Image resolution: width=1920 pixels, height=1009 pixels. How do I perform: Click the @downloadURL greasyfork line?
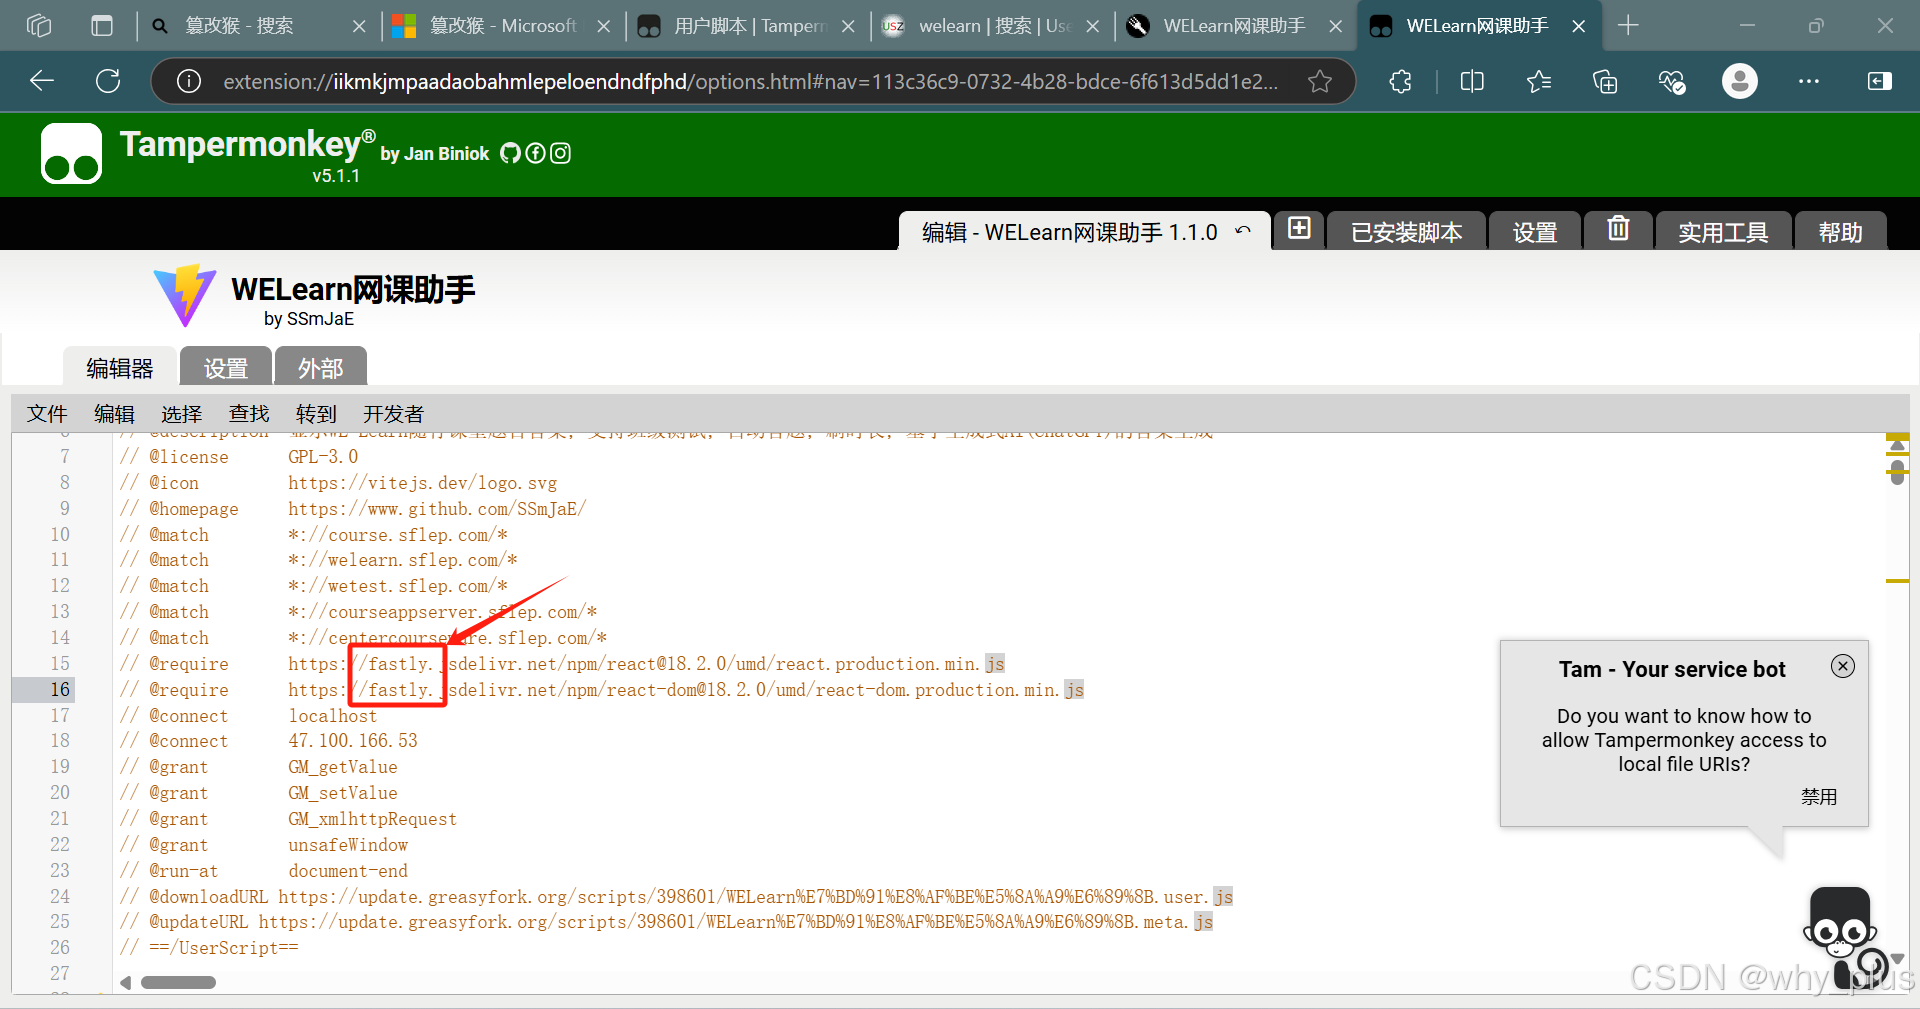[x=676, y=897]
